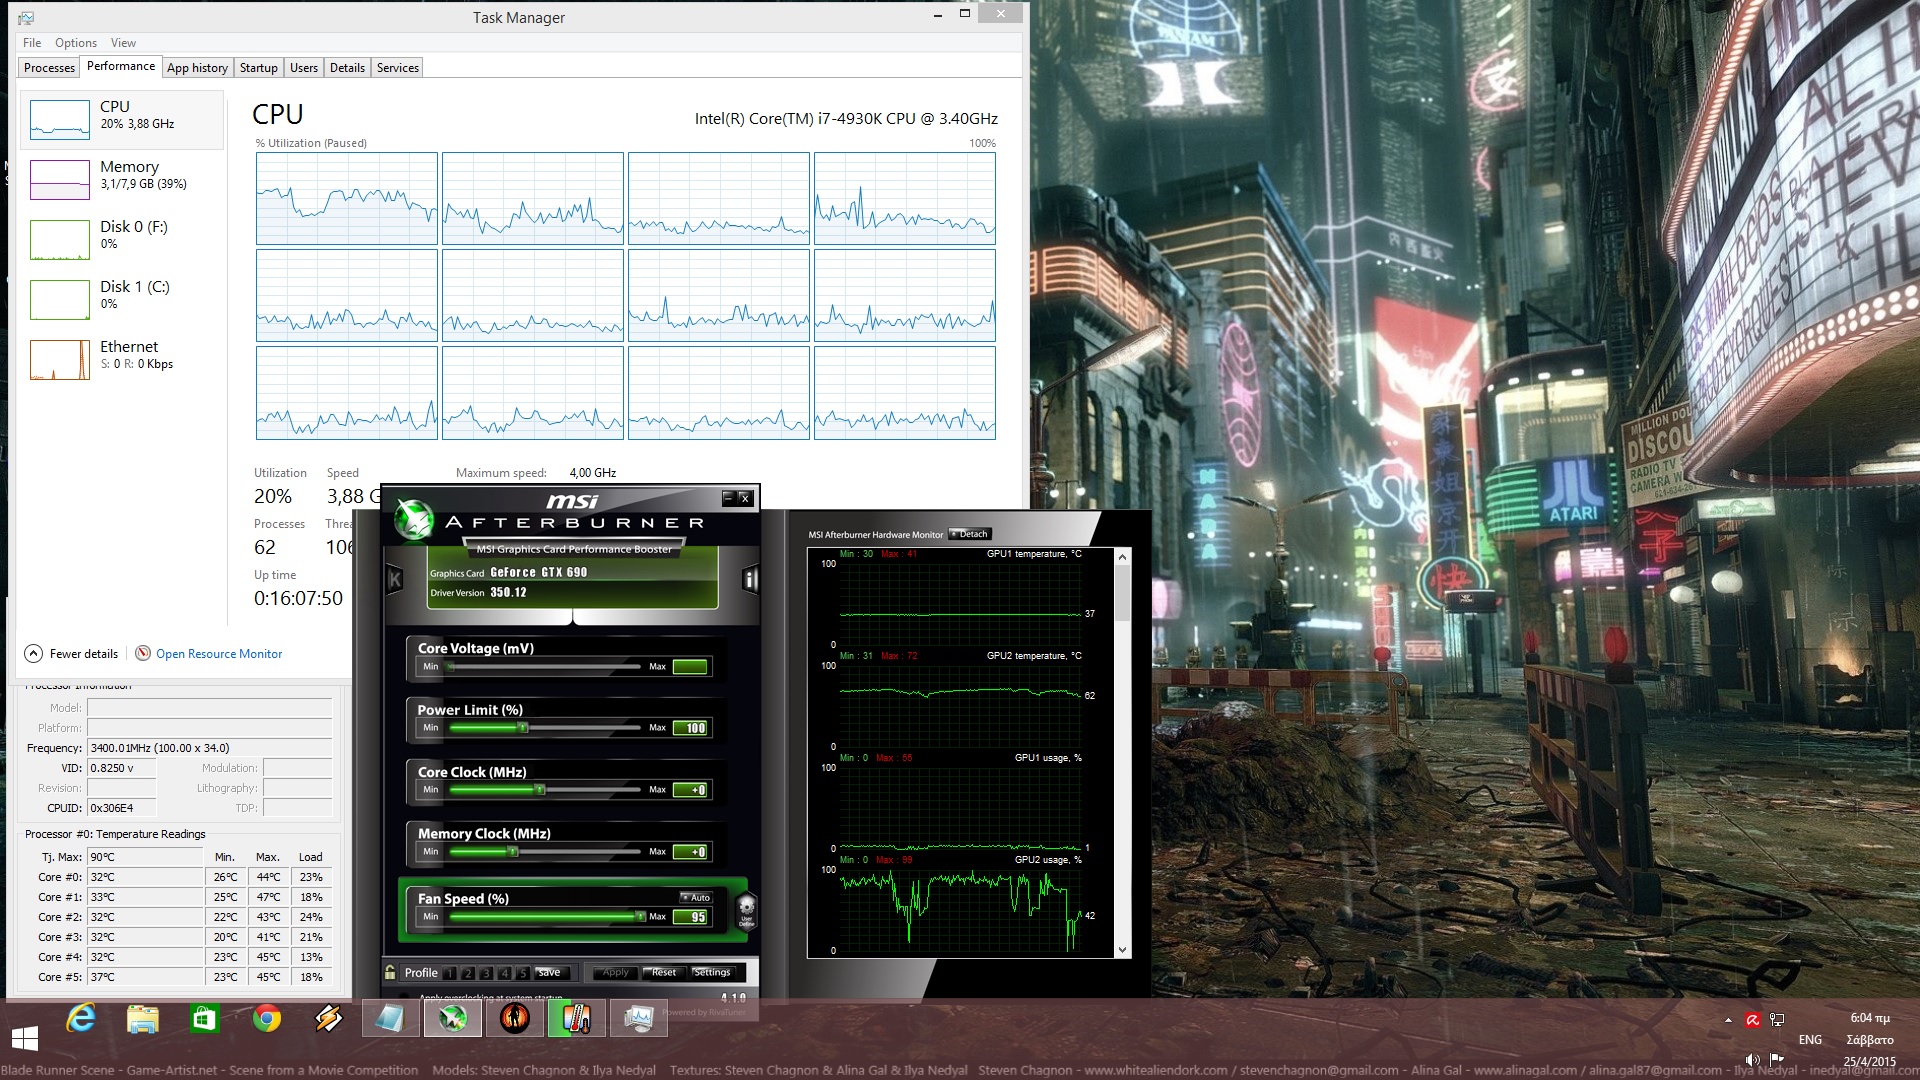Launch Internet Explorer from the taskbar

(x=81, y=1019)
